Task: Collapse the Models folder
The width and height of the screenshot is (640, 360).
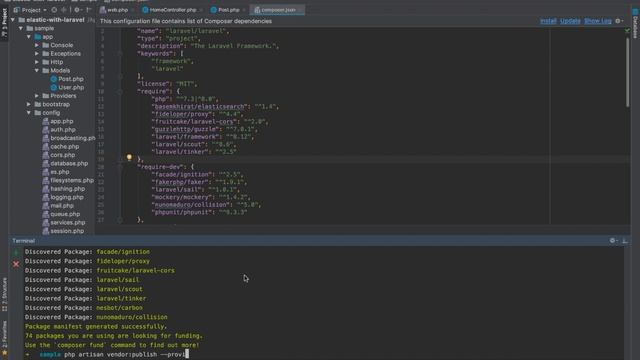Action: (37, 70)
